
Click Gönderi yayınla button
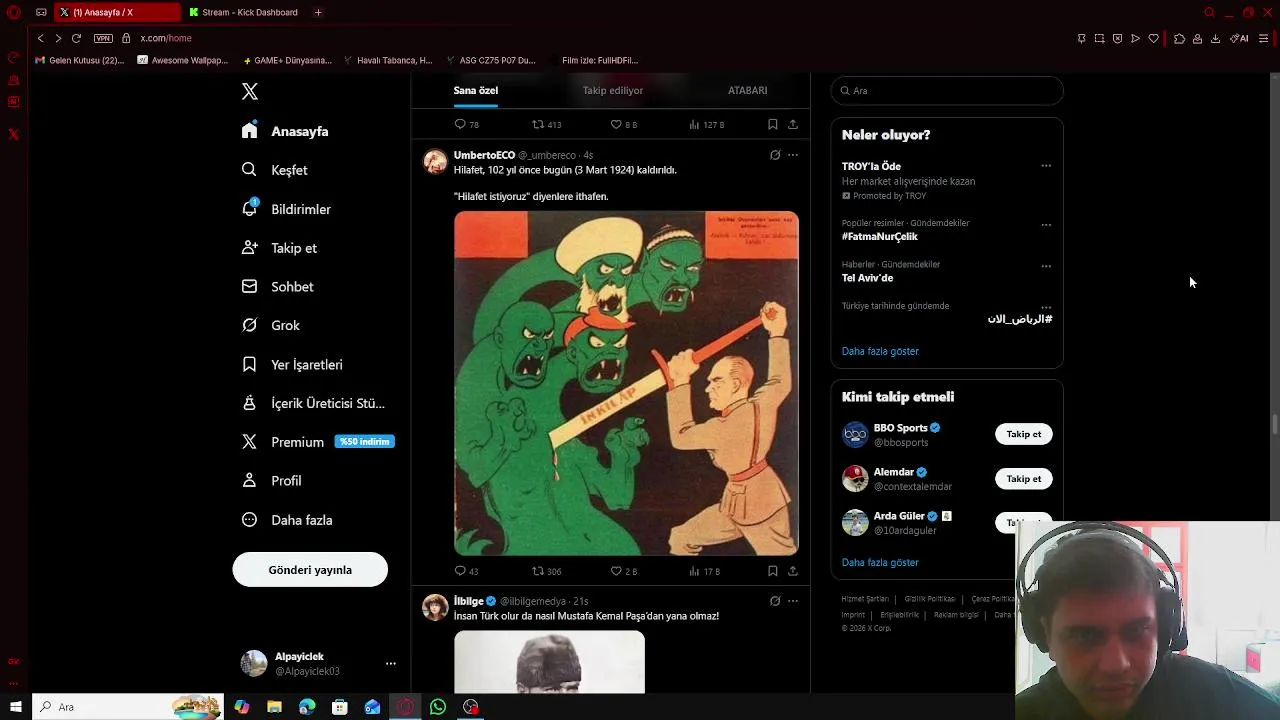coord(310,570)
